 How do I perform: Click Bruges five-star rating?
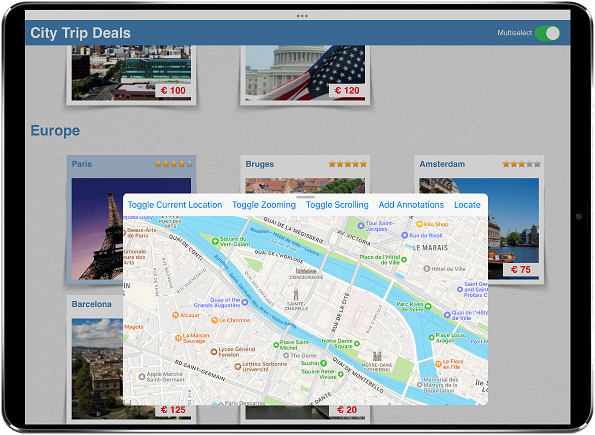(348, 164)
